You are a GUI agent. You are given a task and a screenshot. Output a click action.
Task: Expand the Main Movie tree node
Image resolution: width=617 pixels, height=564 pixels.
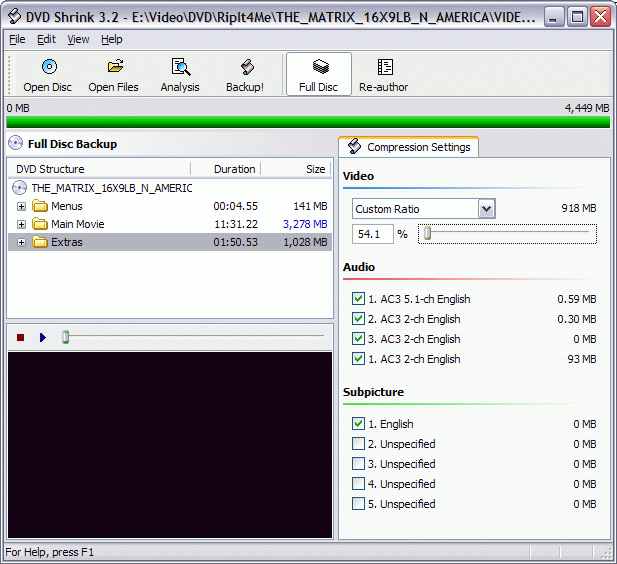pyautogui.click(x=21, y=224)
